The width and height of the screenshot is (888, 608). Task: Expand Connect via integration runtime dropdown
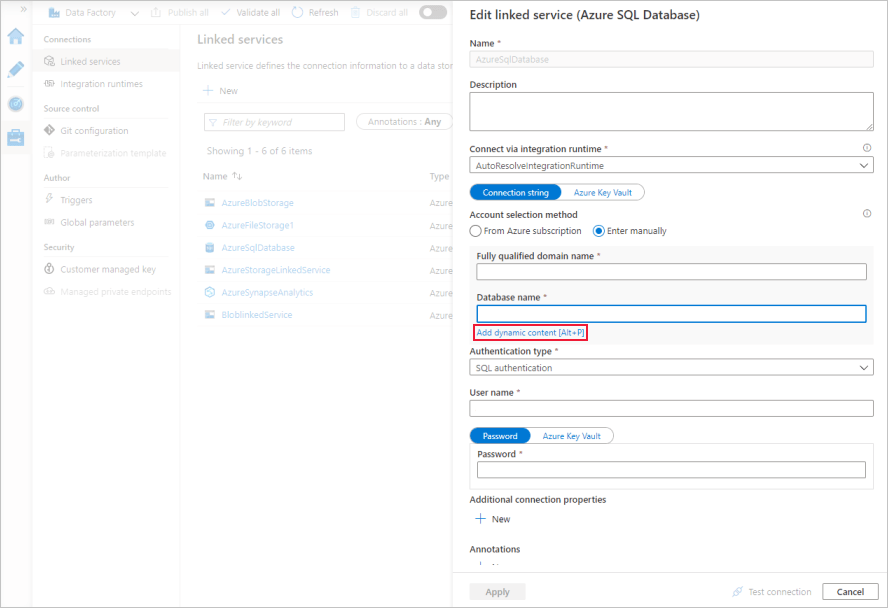(671, 165)
